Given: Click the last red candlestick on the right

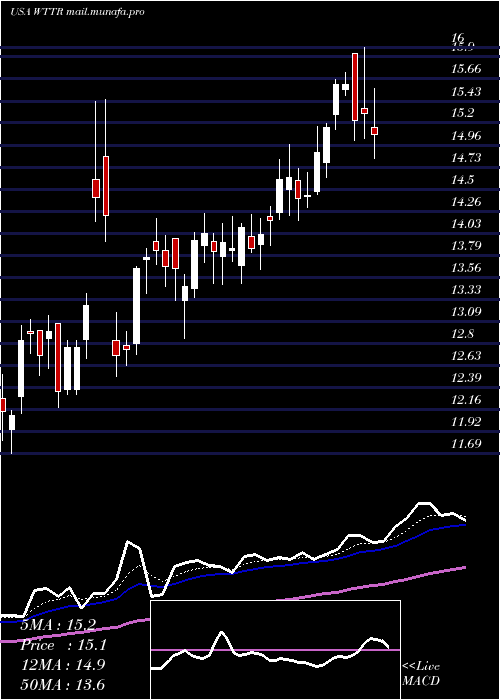Looking at the screenshot, I should 375,131.
